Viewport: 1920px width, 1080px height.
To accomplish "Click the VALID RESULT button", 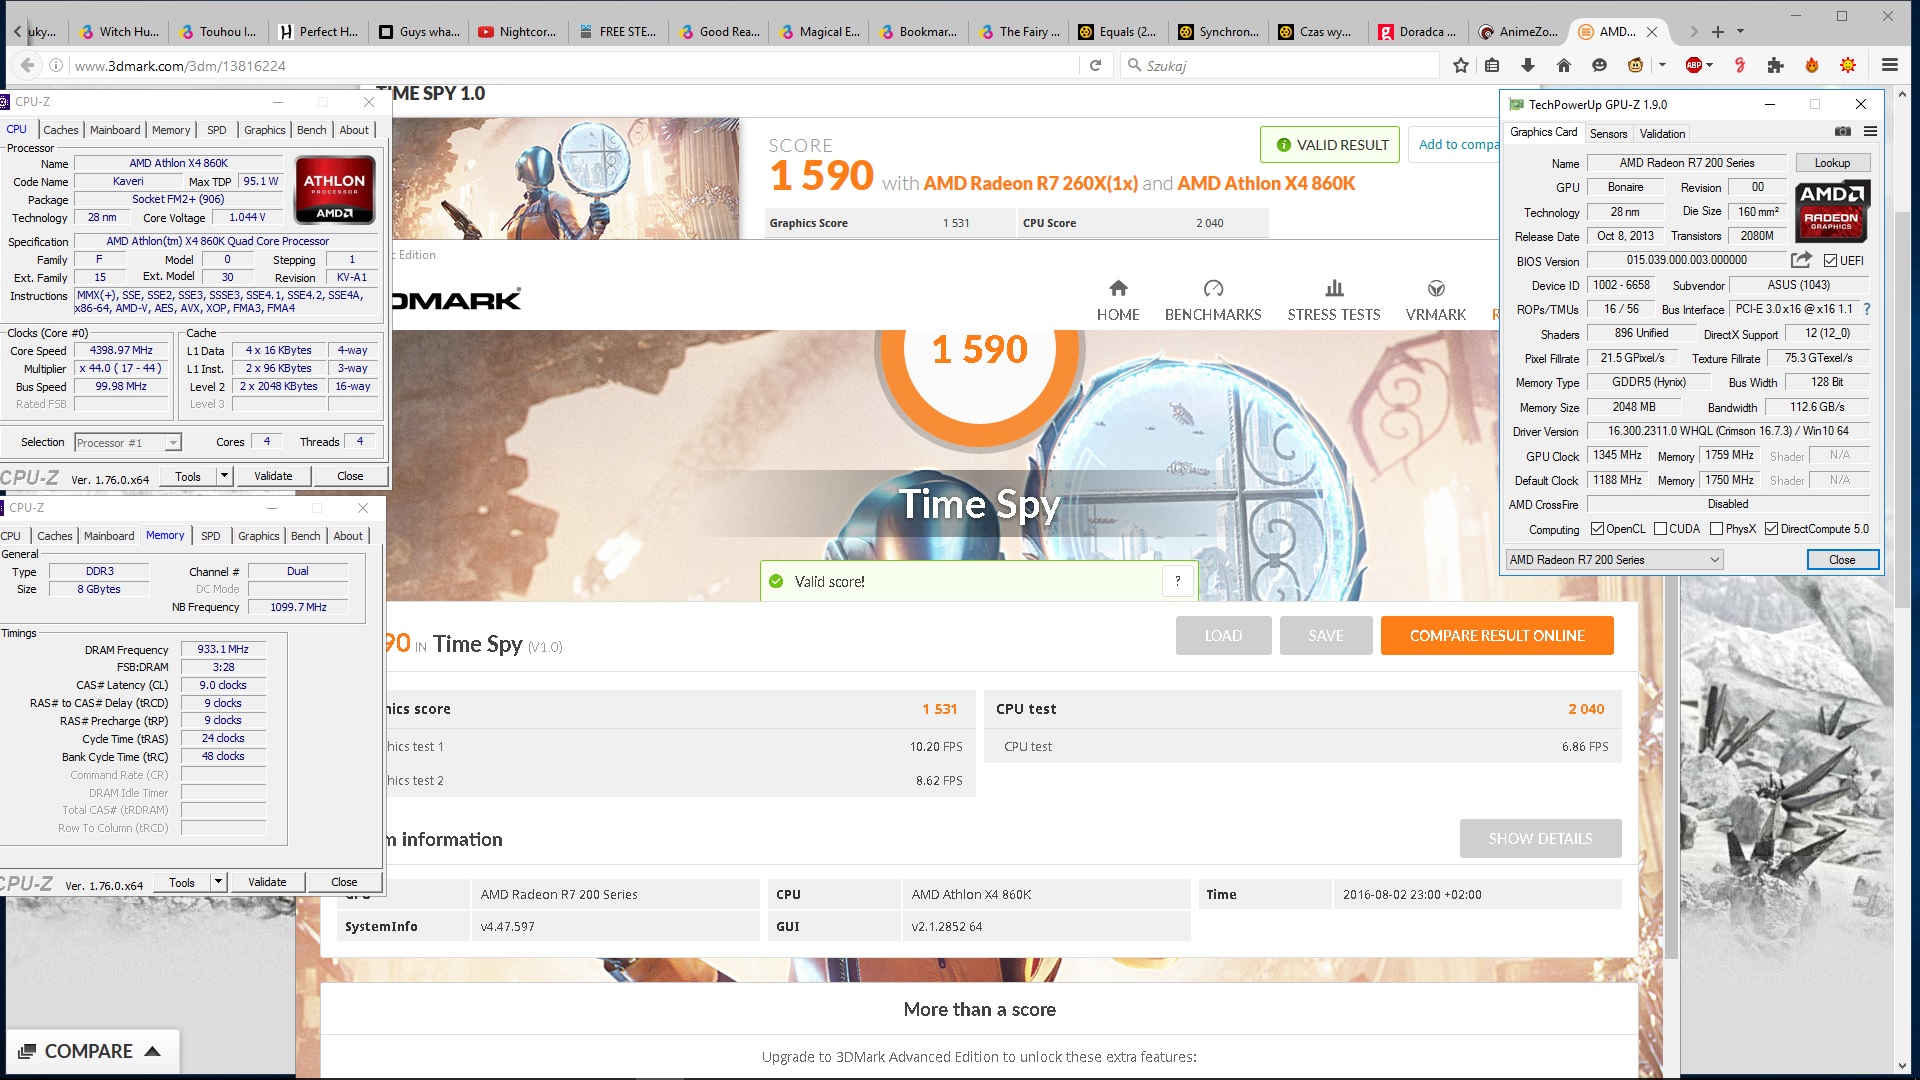I will click(1332, 145).
